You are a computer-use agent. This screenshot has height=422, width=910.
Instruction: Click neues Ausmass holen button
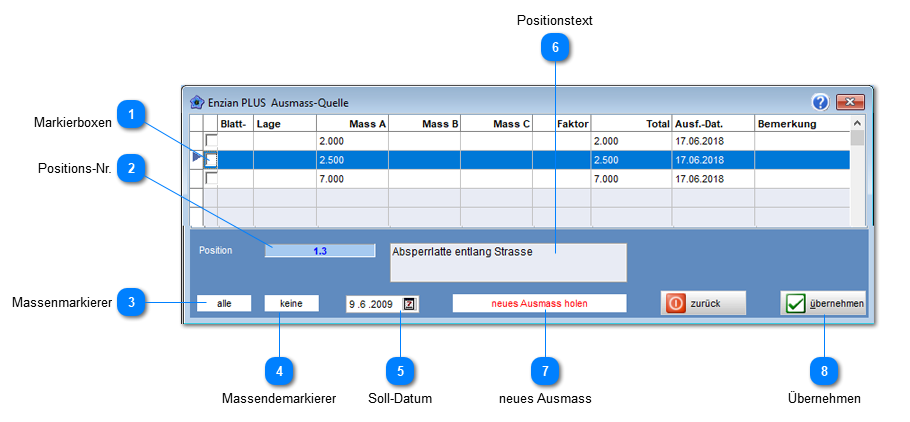click(539, 304)
